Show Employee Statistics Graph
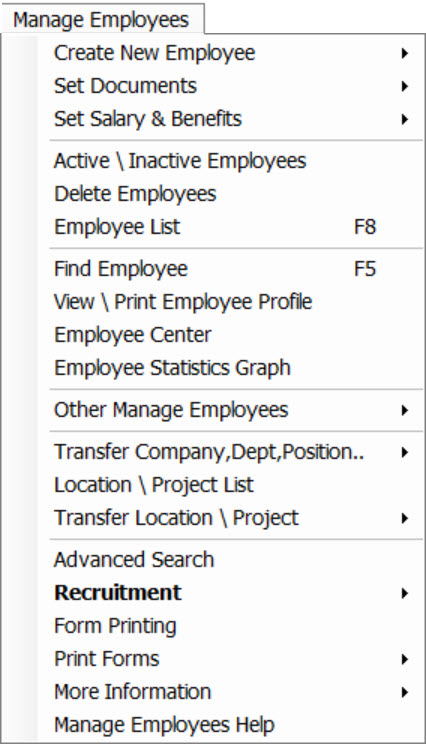This screenshot has height=744, width=426. (231, 368)
